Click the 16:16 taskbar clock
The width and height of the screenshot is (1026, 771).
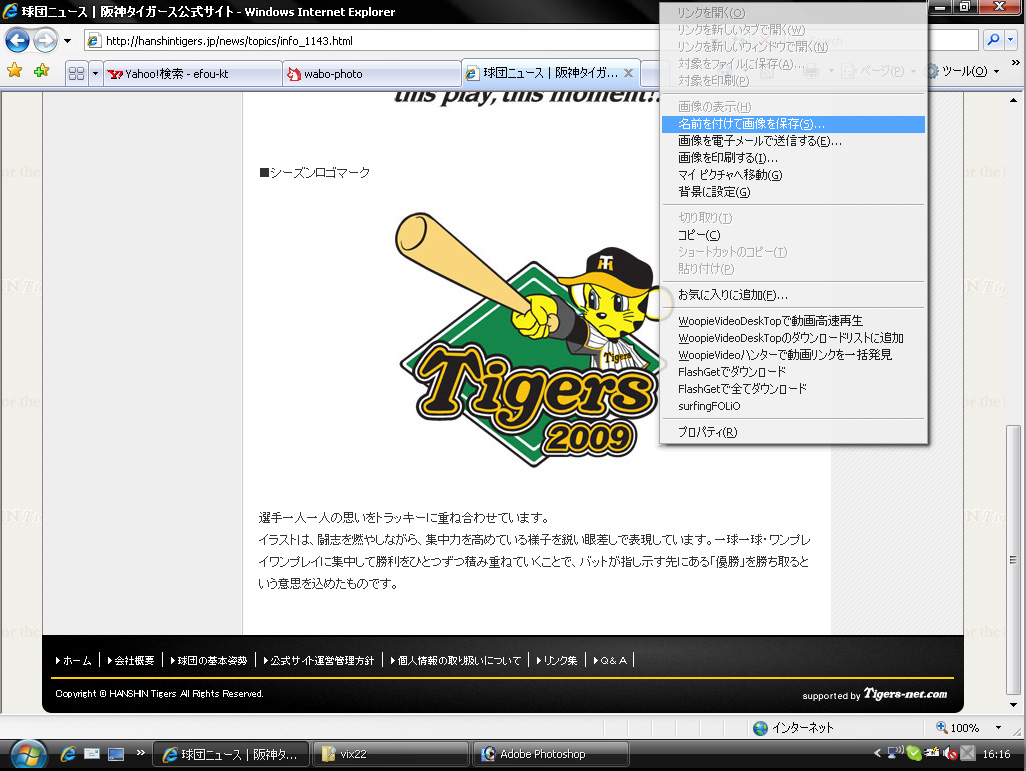click(x=996, y=754)
